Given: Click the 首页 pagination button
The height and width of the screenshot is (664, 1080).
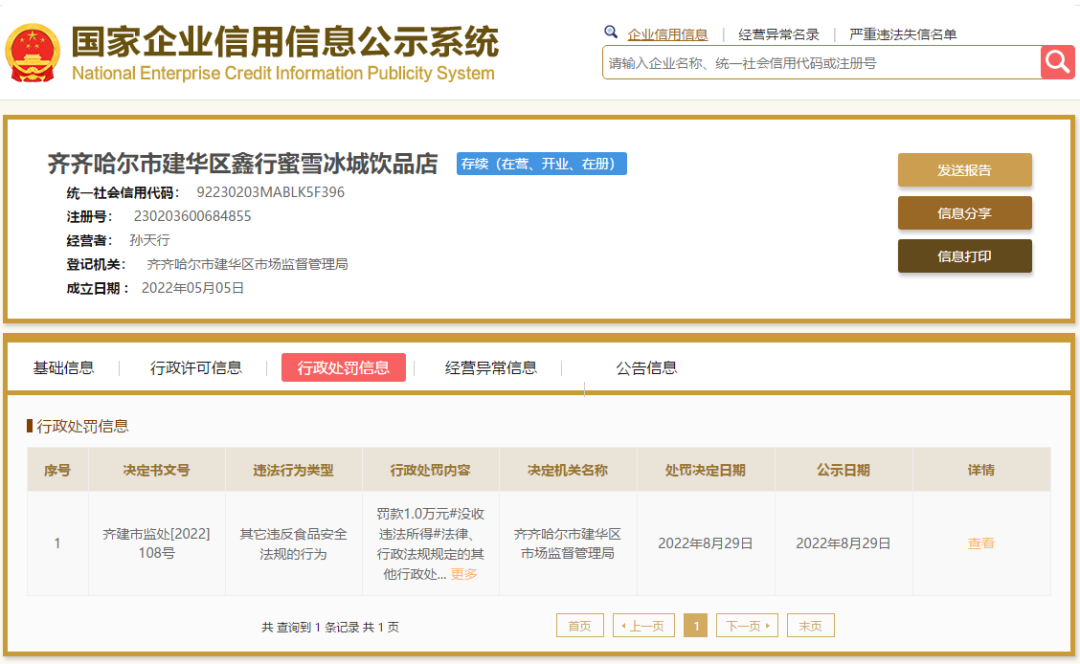Looking at the screenshot, I should coord(579,625).
